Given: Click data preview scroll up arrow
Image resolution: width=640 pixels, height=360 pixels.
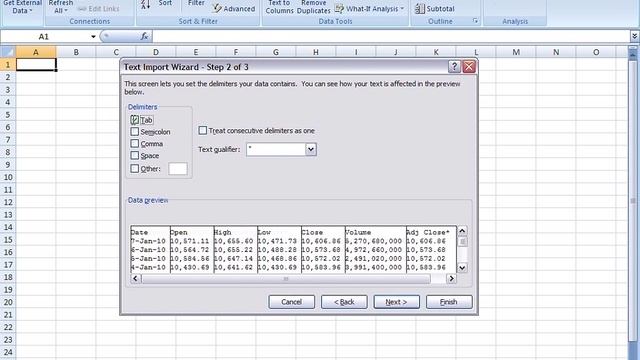Looking at the screenshot, I should click(x=462, y=231).
